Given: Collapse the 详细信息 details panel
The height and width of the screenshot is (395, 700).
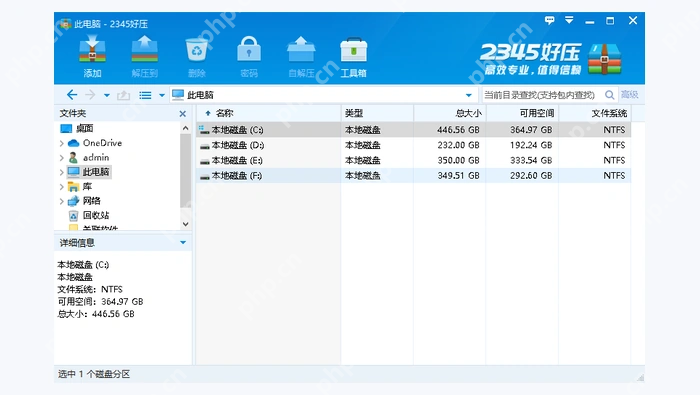Looking at the screenshot, I should [x=183, y=242].
